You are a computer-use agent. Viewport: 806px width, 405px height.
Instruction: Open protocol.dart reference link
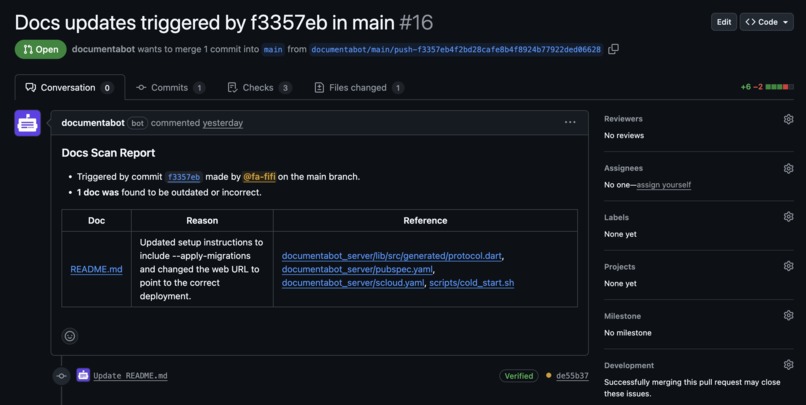(x=392, y=256)
